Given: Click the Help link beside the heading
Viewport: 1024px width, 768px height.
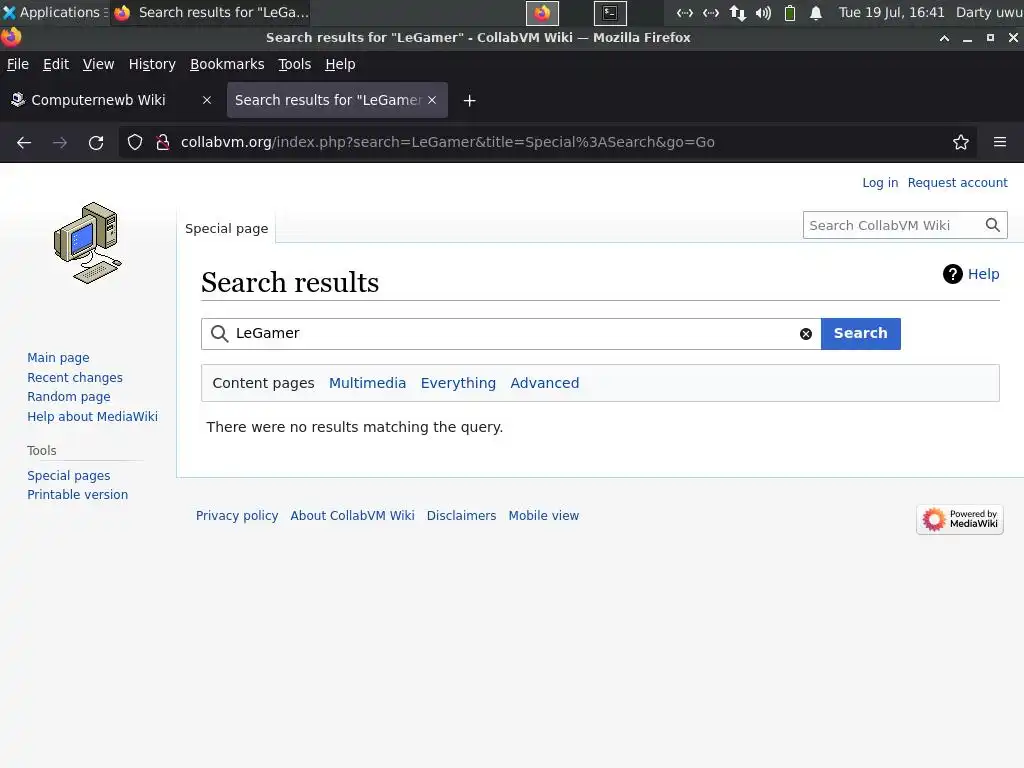Looking at the screenshot, I should click(x=984, y=274).
